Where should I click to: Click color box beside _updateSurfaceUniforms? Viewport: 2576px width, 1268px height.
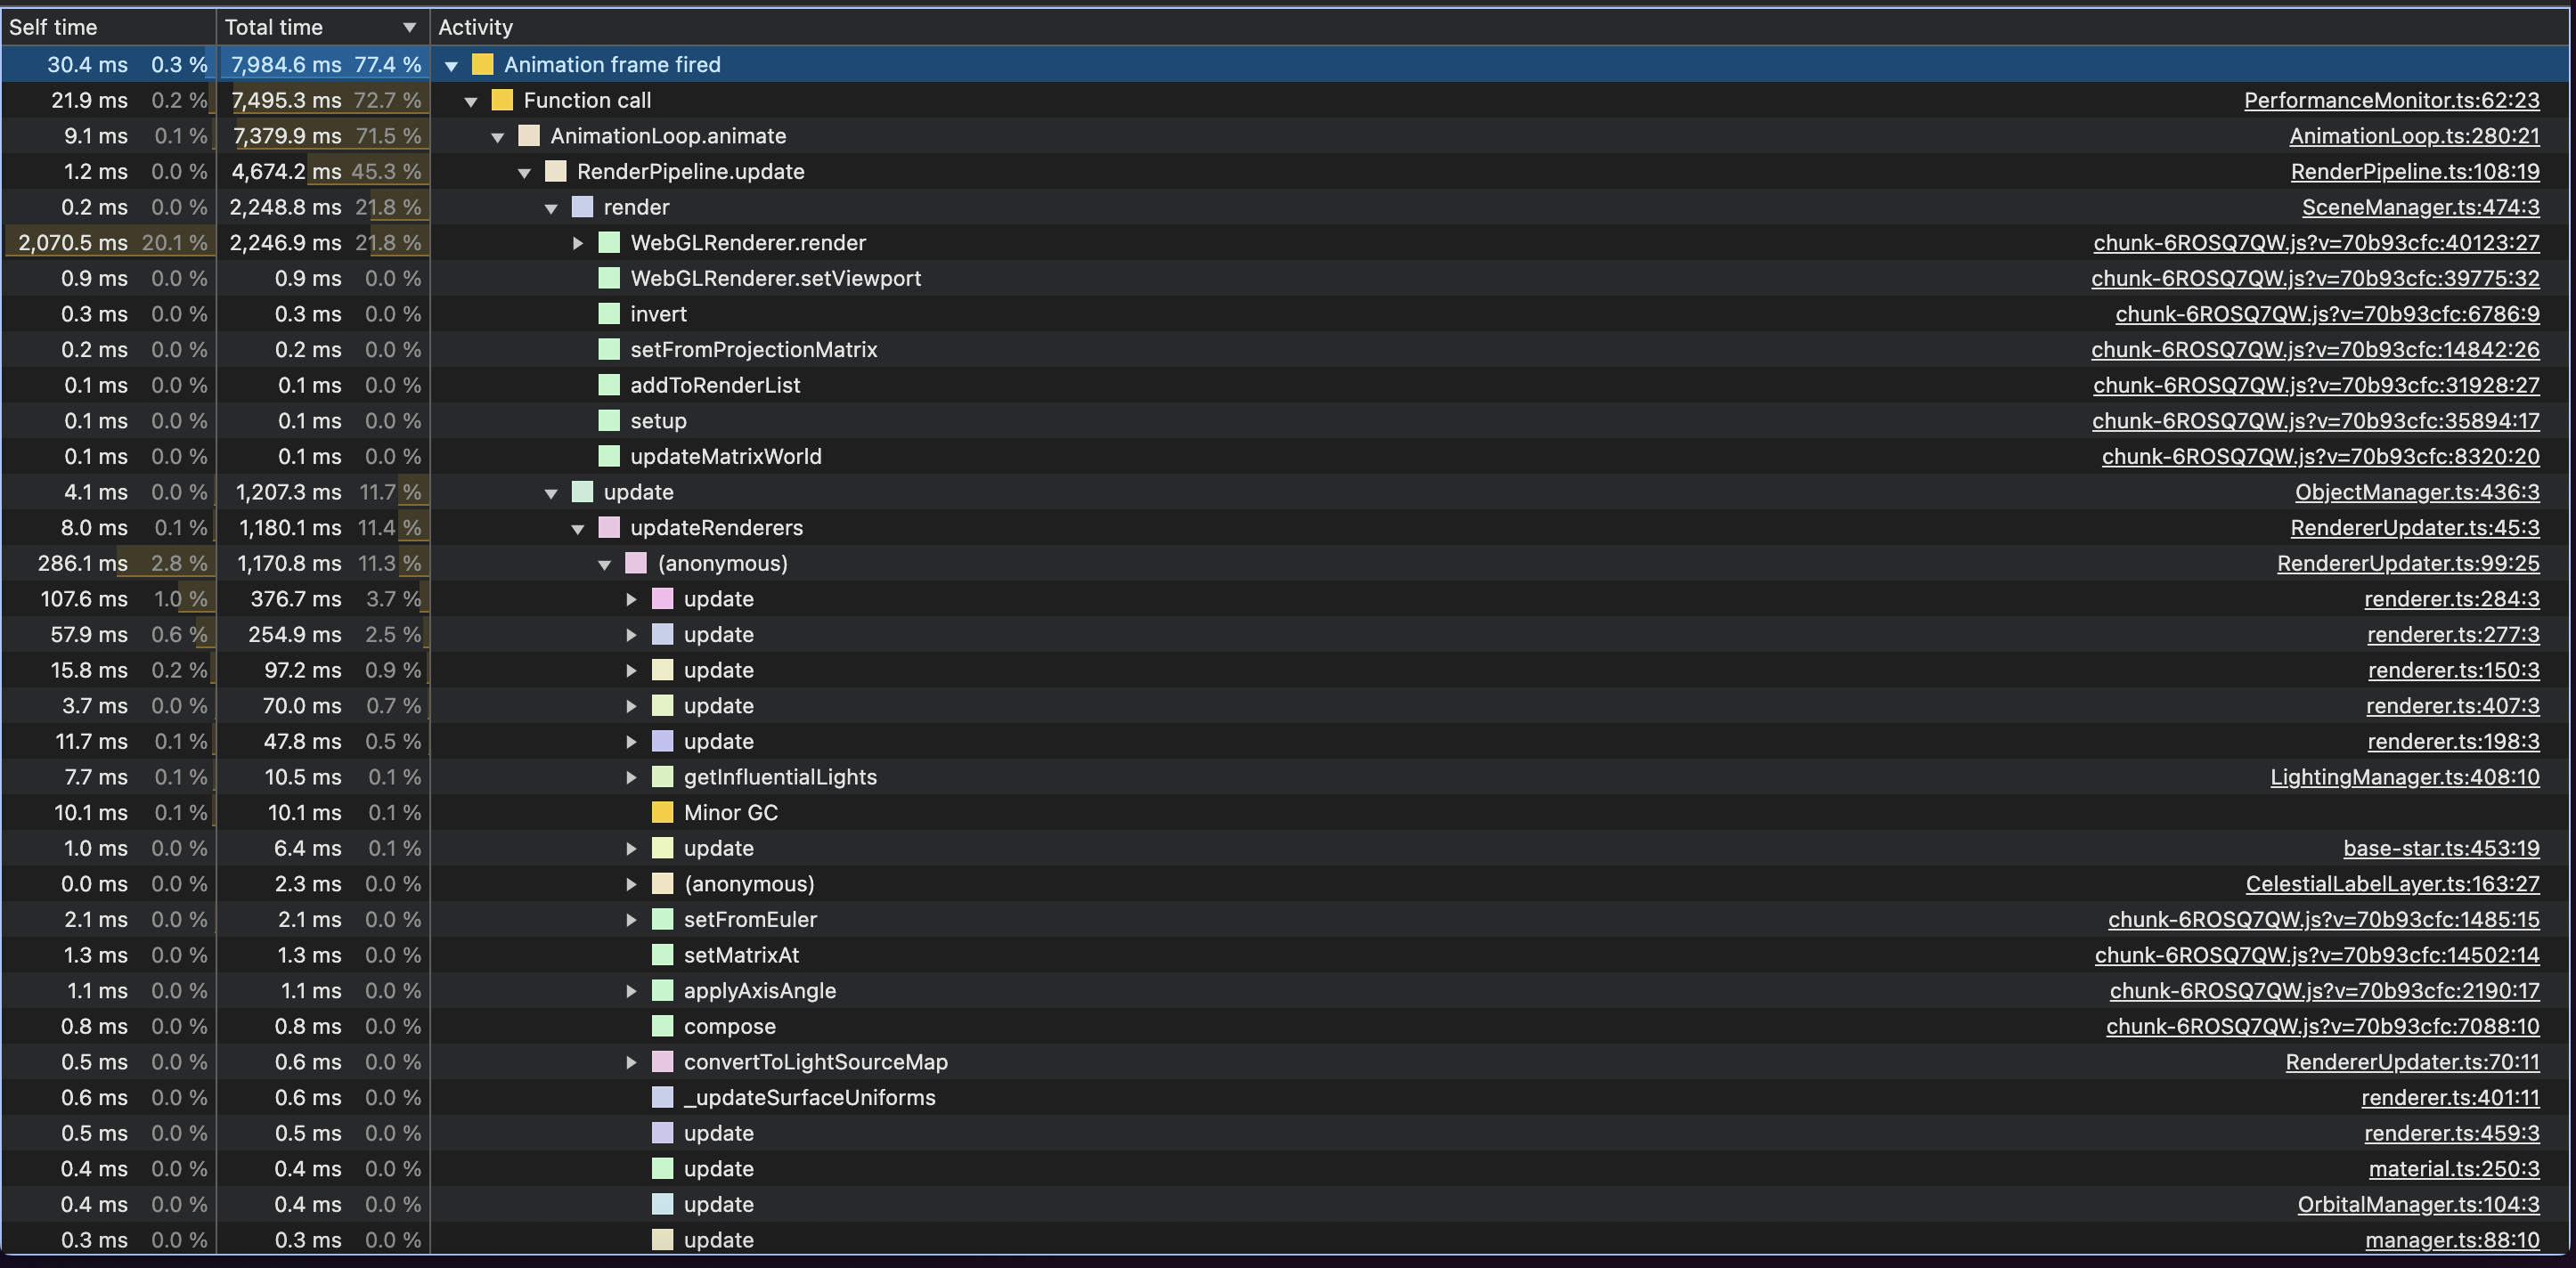[662, 1097]
